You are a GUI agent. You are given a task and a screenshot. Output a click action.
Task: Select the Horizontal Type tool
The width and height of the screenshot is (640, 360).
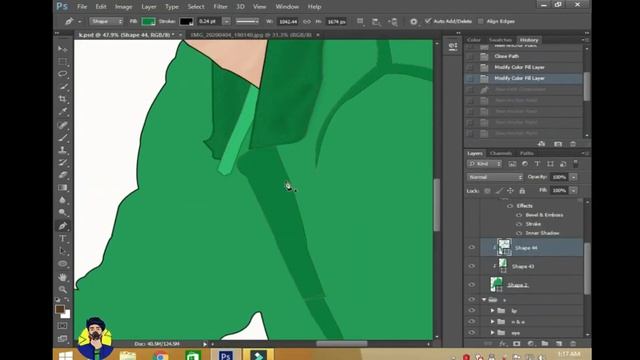coord(62,238)
